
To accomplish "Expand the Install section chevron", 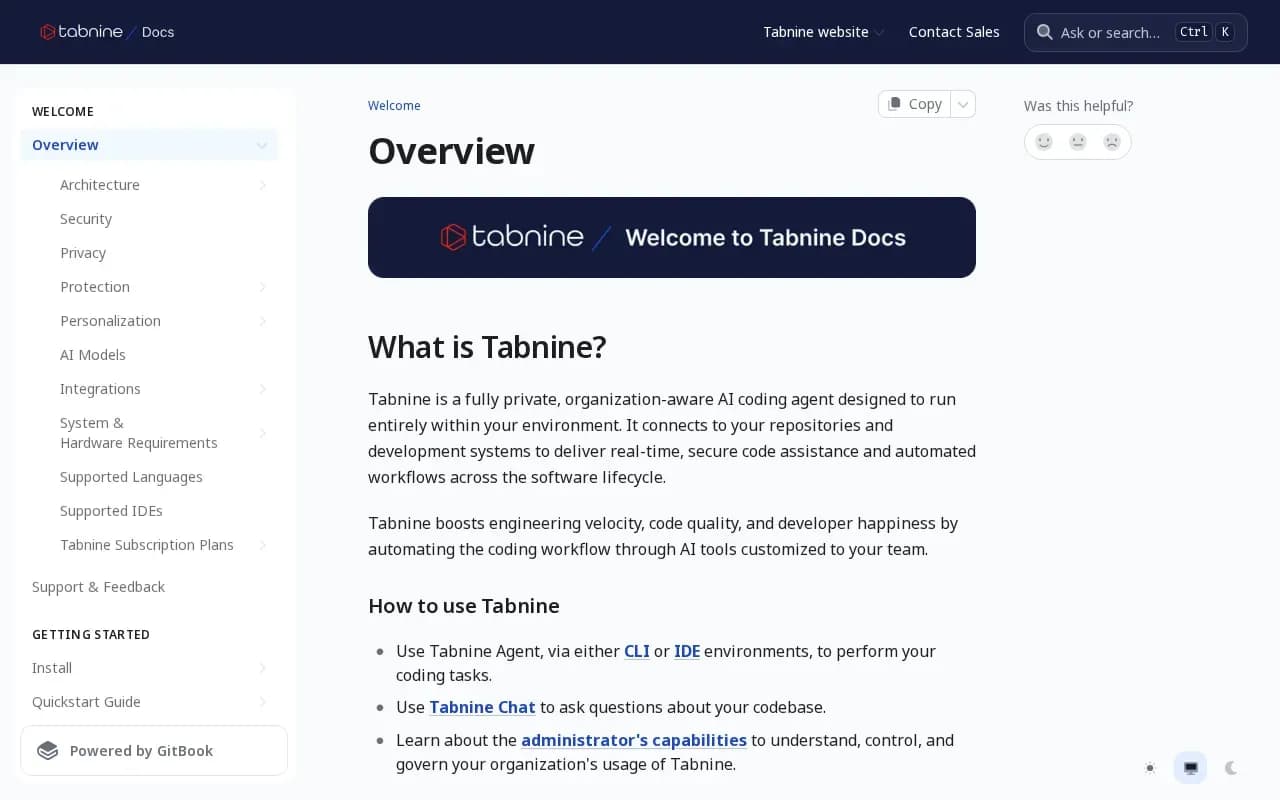I will pyautogui.click(x=263, y=668).
